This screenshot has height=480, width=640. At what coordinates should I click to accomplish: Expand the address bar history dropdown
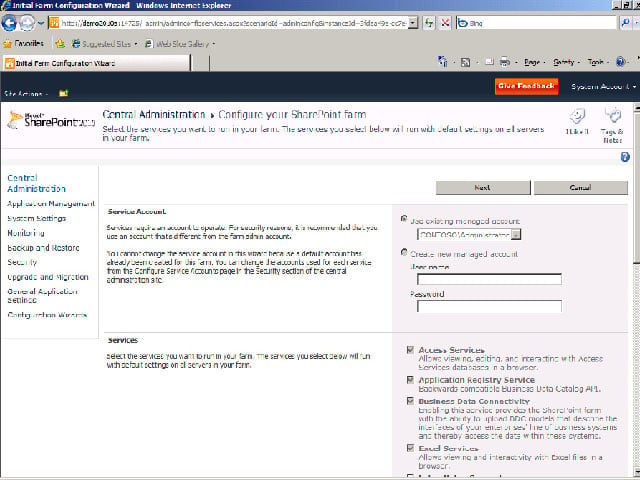click(x=413, y=23)
